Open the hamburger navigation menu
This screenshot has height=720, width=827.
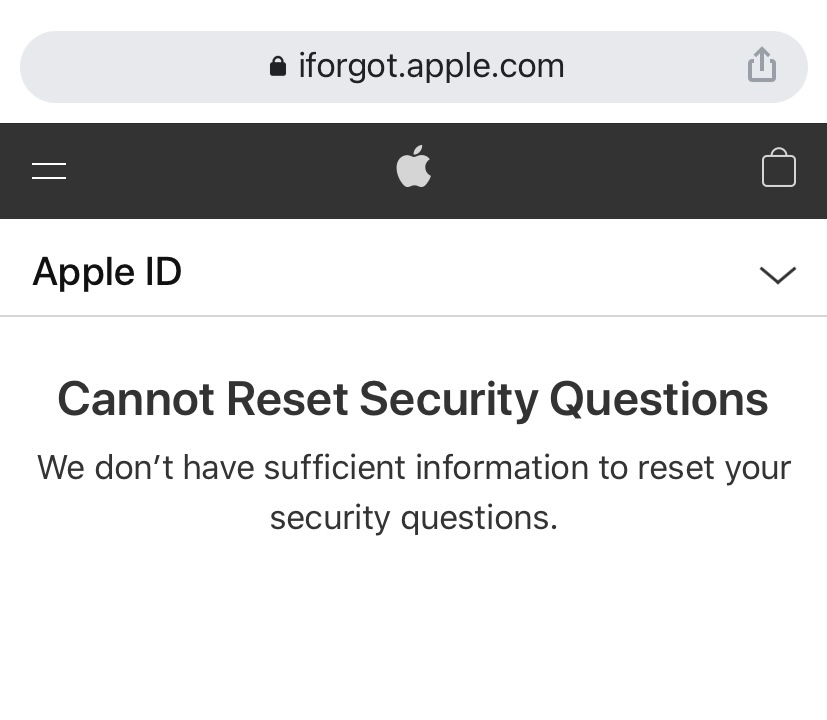49,170
